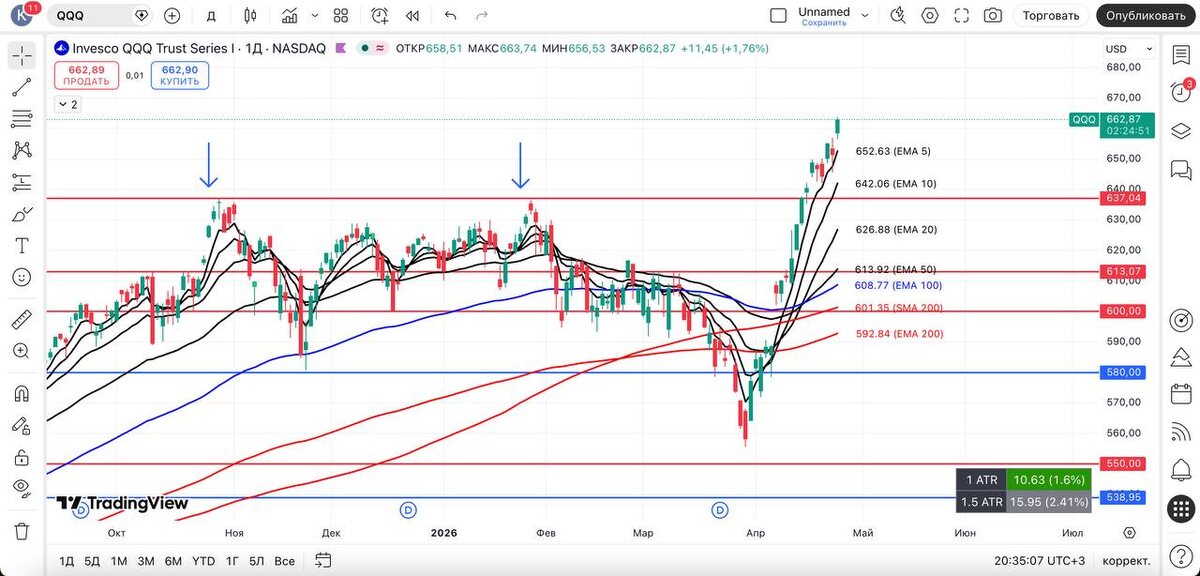Select the 1М time range
The height and width of the screenshot is (576, 1200).
(x=119, y=561)
